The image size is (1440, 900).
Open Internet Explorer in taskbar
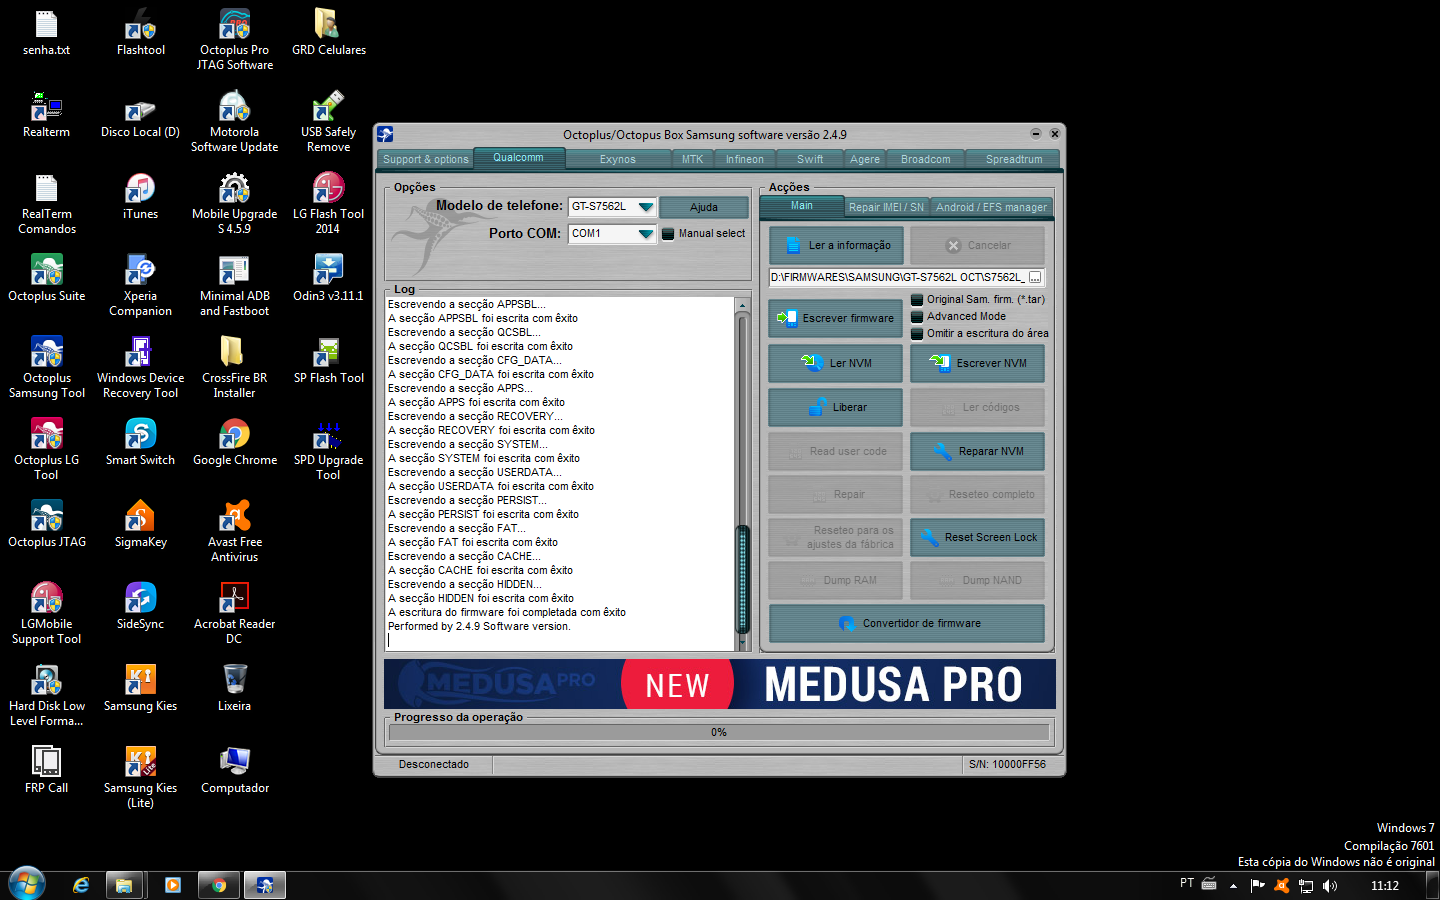click(x=81, y=885)
